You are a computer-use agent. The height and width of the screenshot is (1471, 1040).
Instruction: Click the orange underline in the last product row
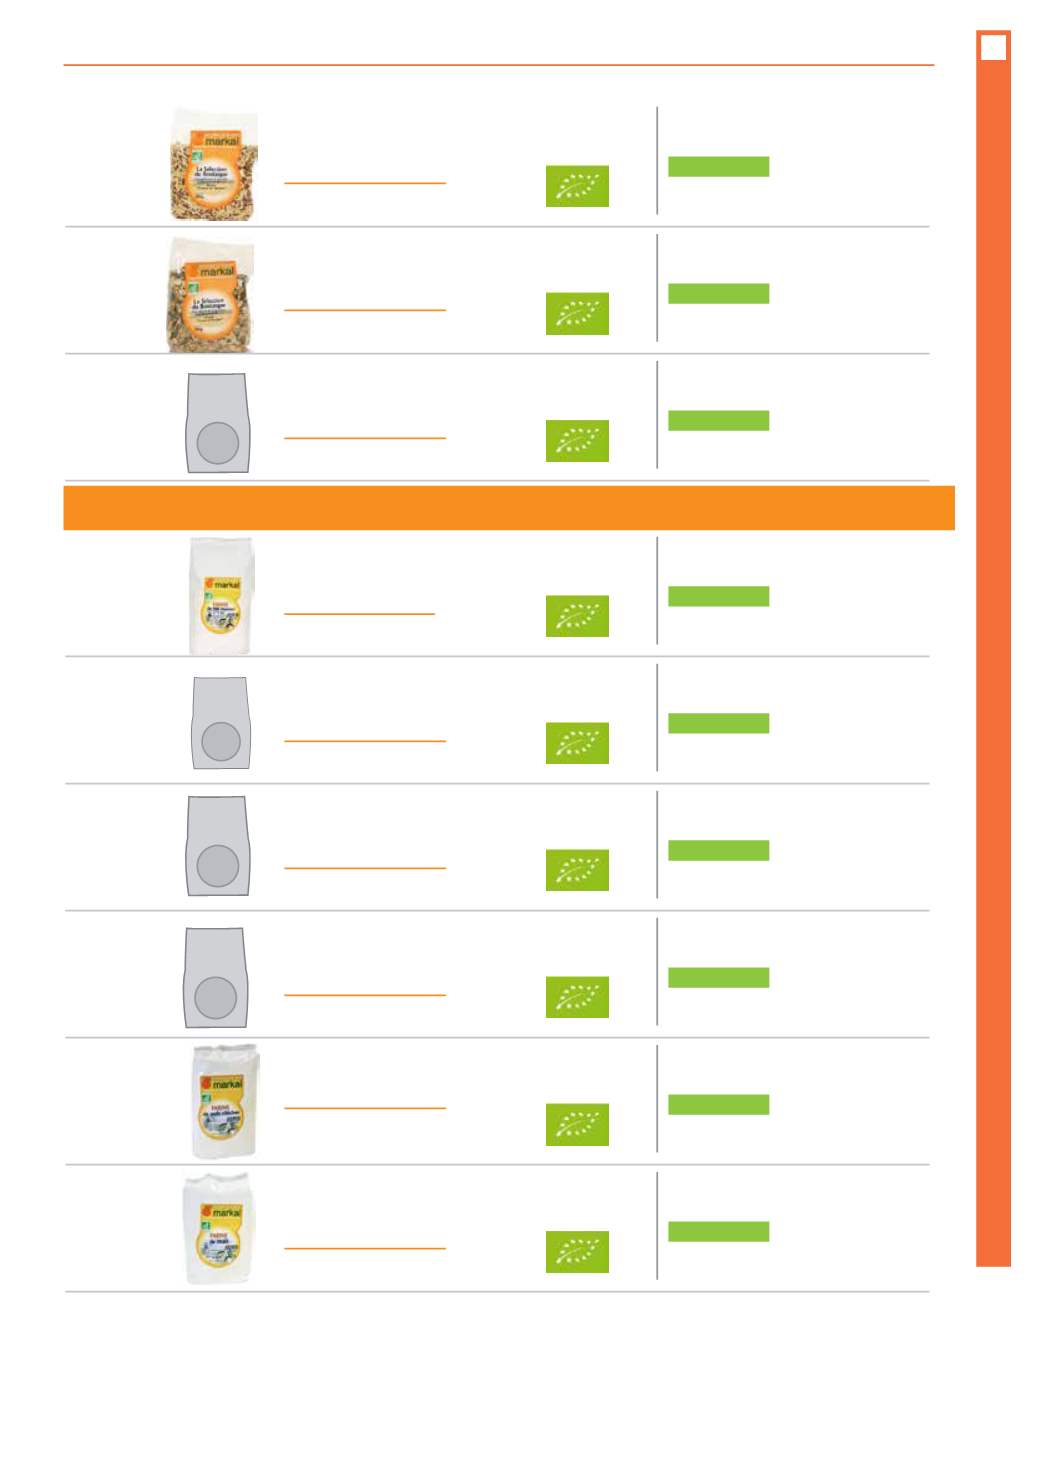[364, 1248]
